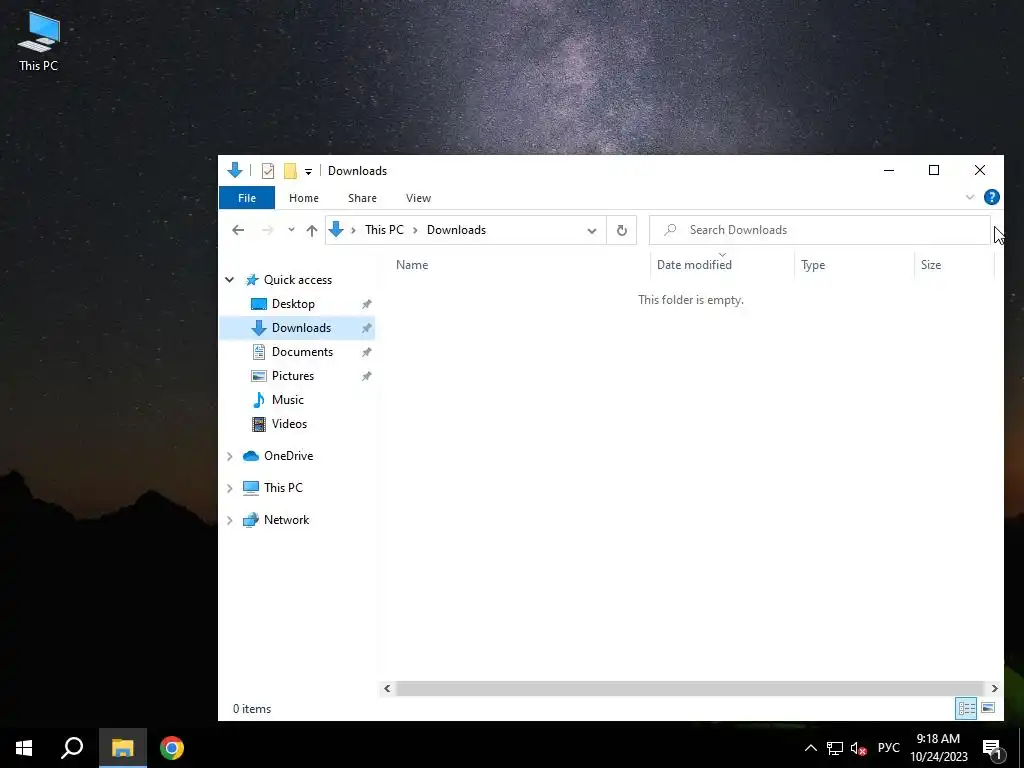
Task: Open the clock and date flyout
Action: tap(938, 748)
